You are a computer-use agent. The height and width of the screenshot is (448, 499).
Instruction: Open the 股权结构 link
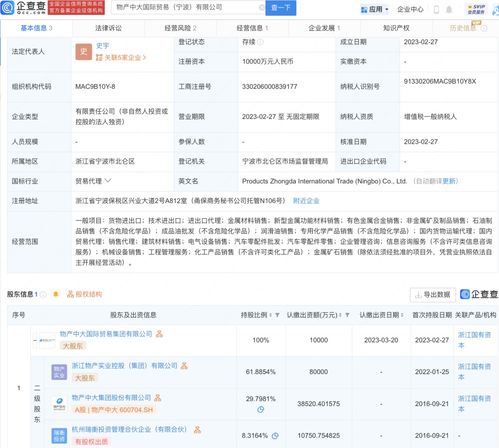point(85,294)
